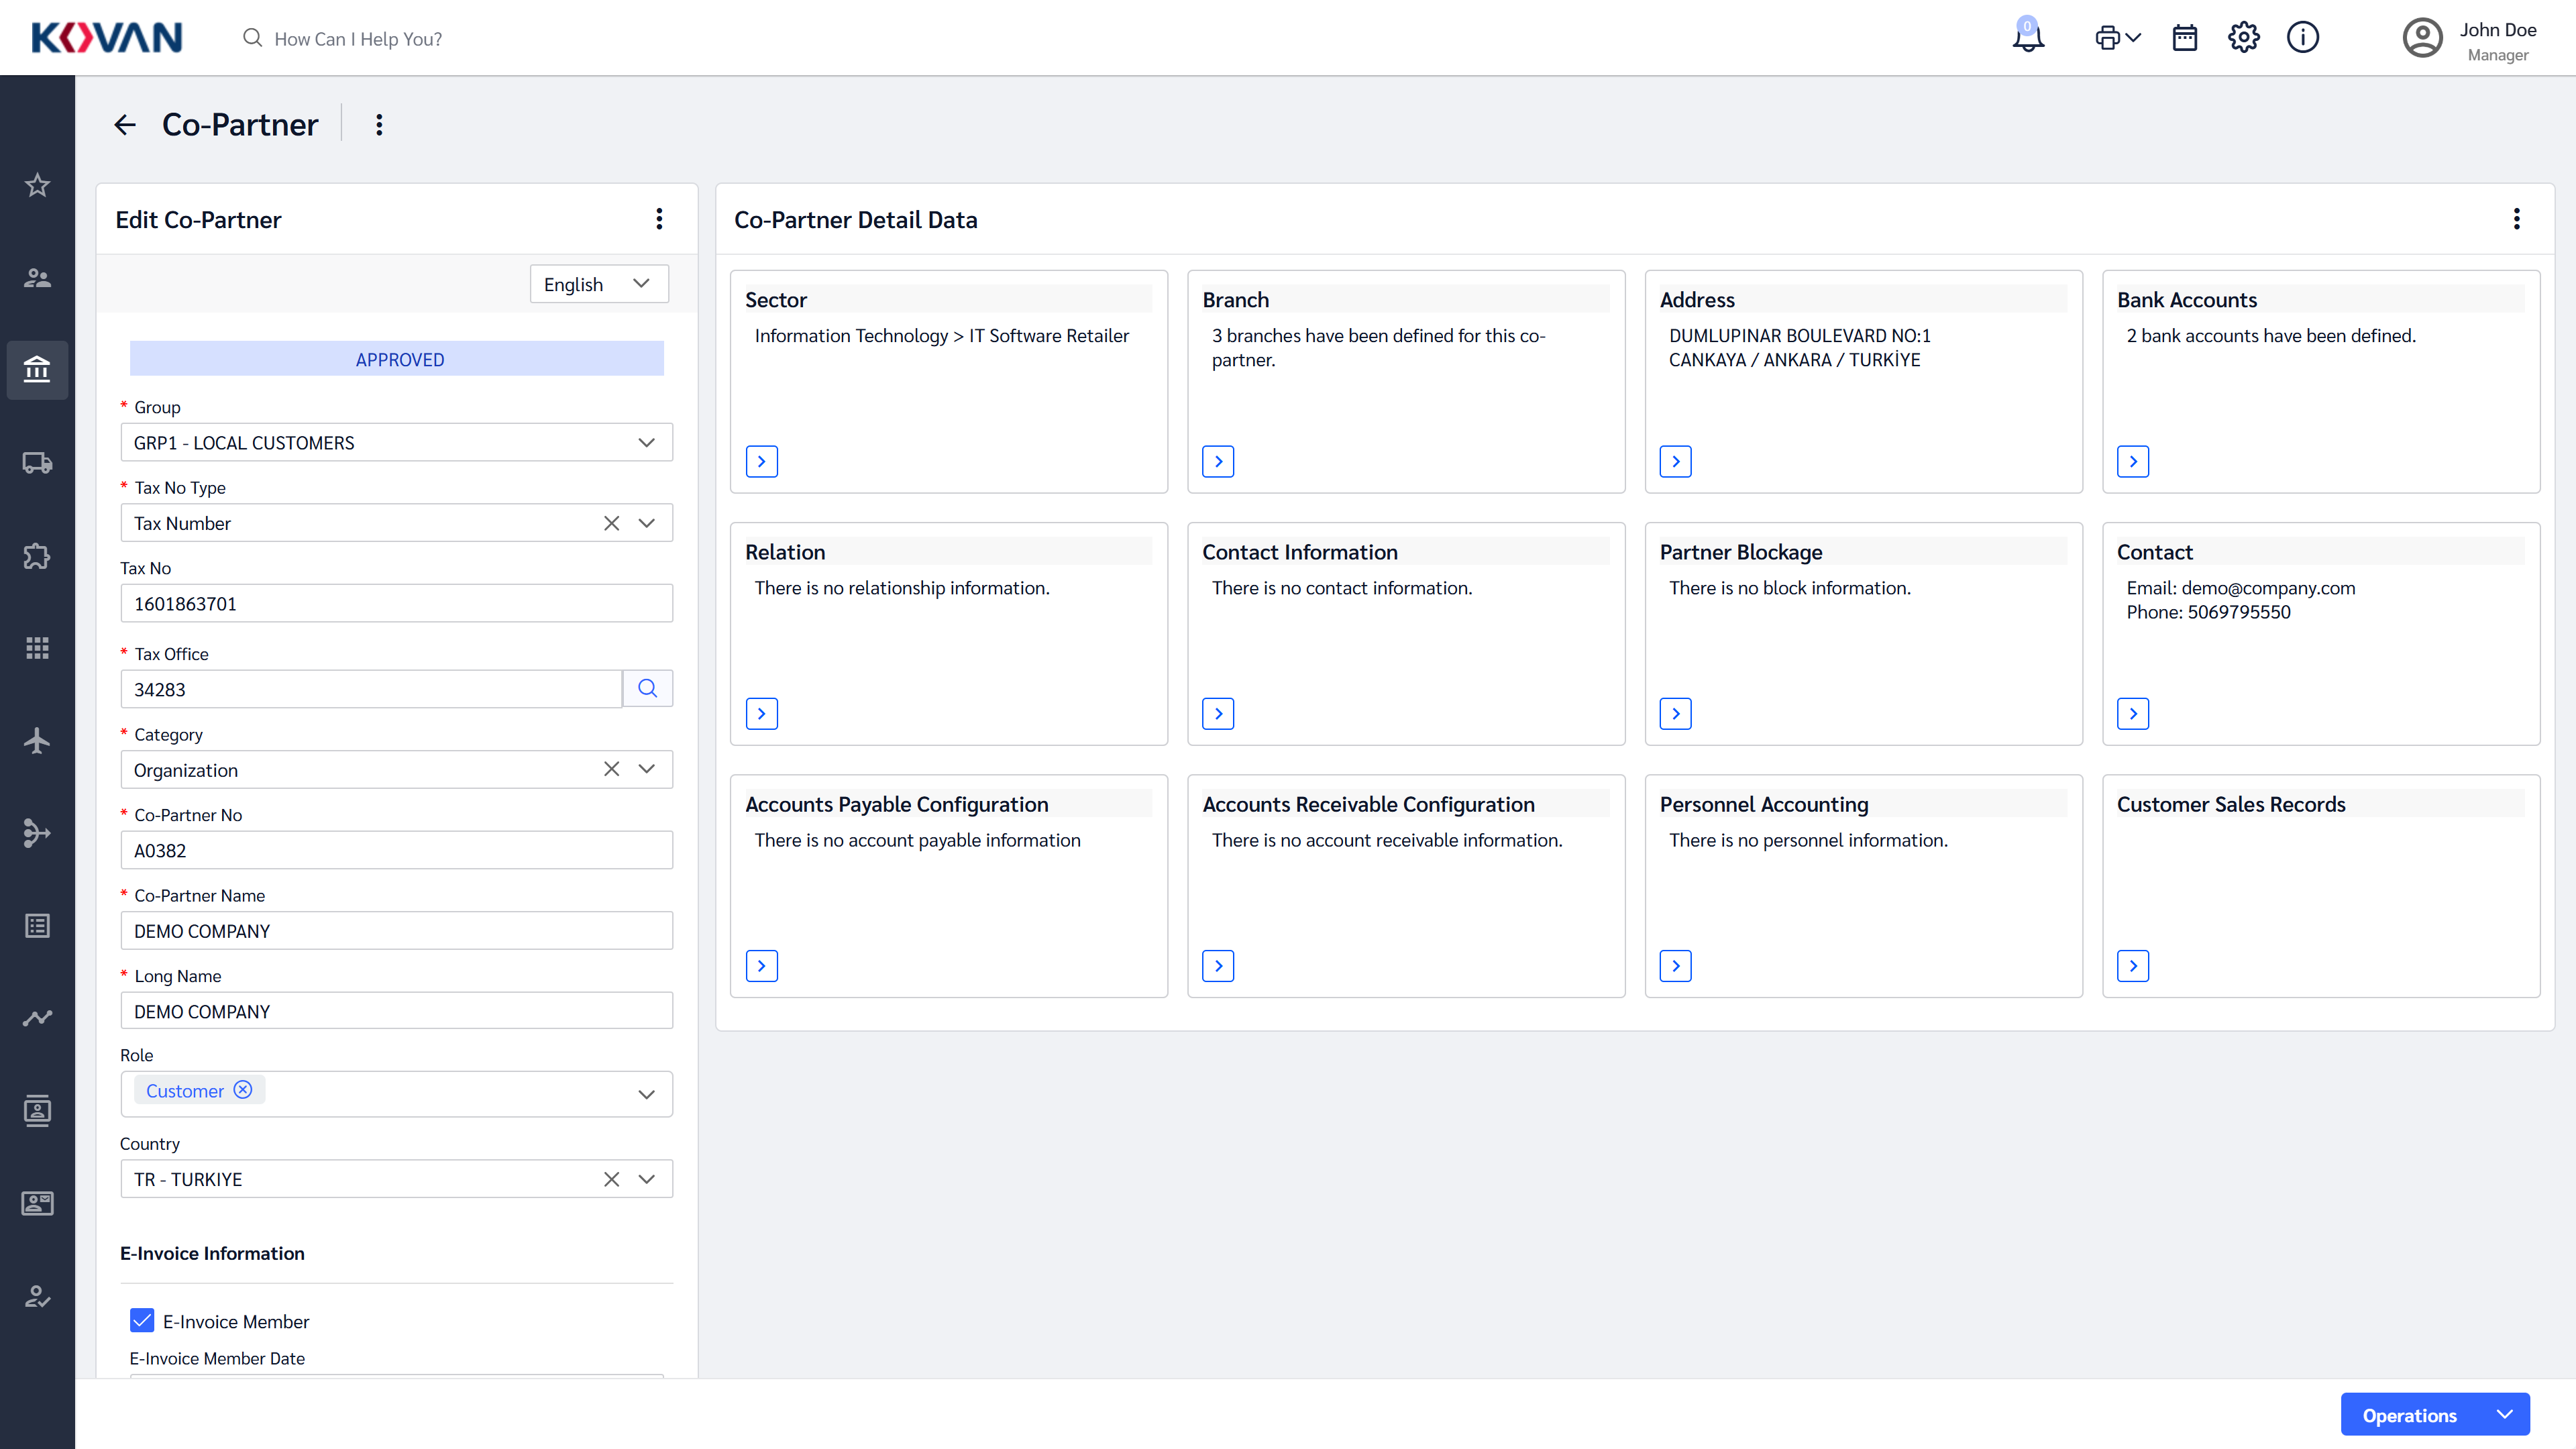Open the Partner Blockage card arrow

[x=1676, y=714]
